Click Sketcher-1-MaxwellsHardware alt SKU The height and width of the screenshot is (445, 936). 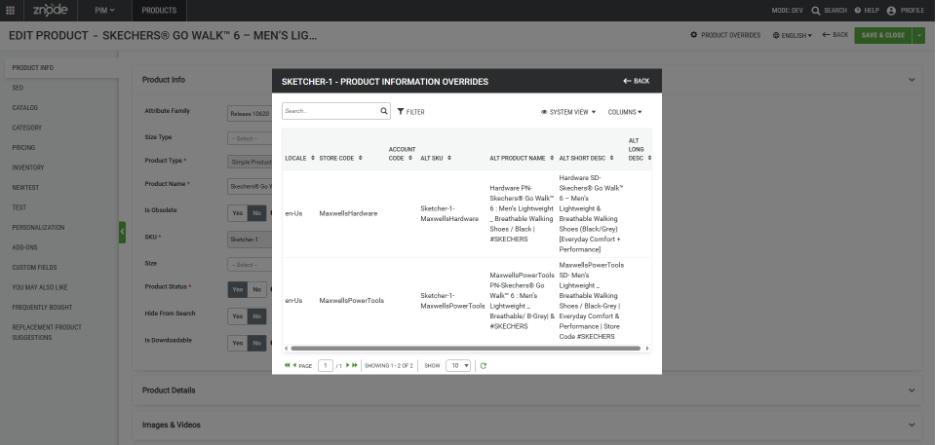coord(449,213)
